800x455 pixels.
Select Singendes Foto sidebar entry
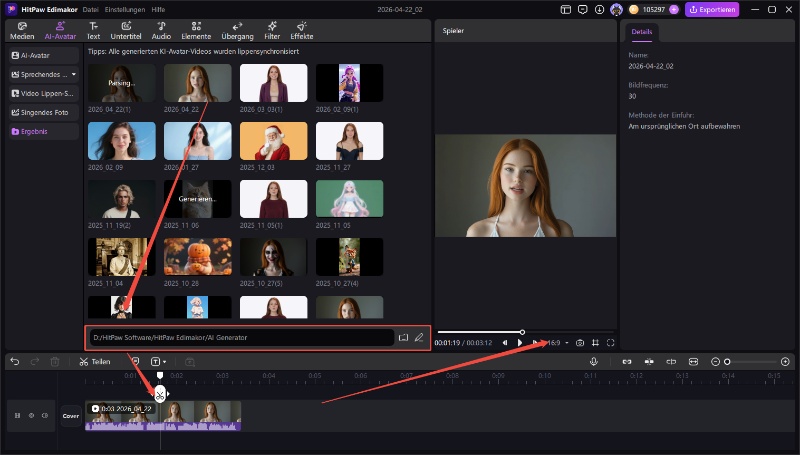tap(44, 112)
